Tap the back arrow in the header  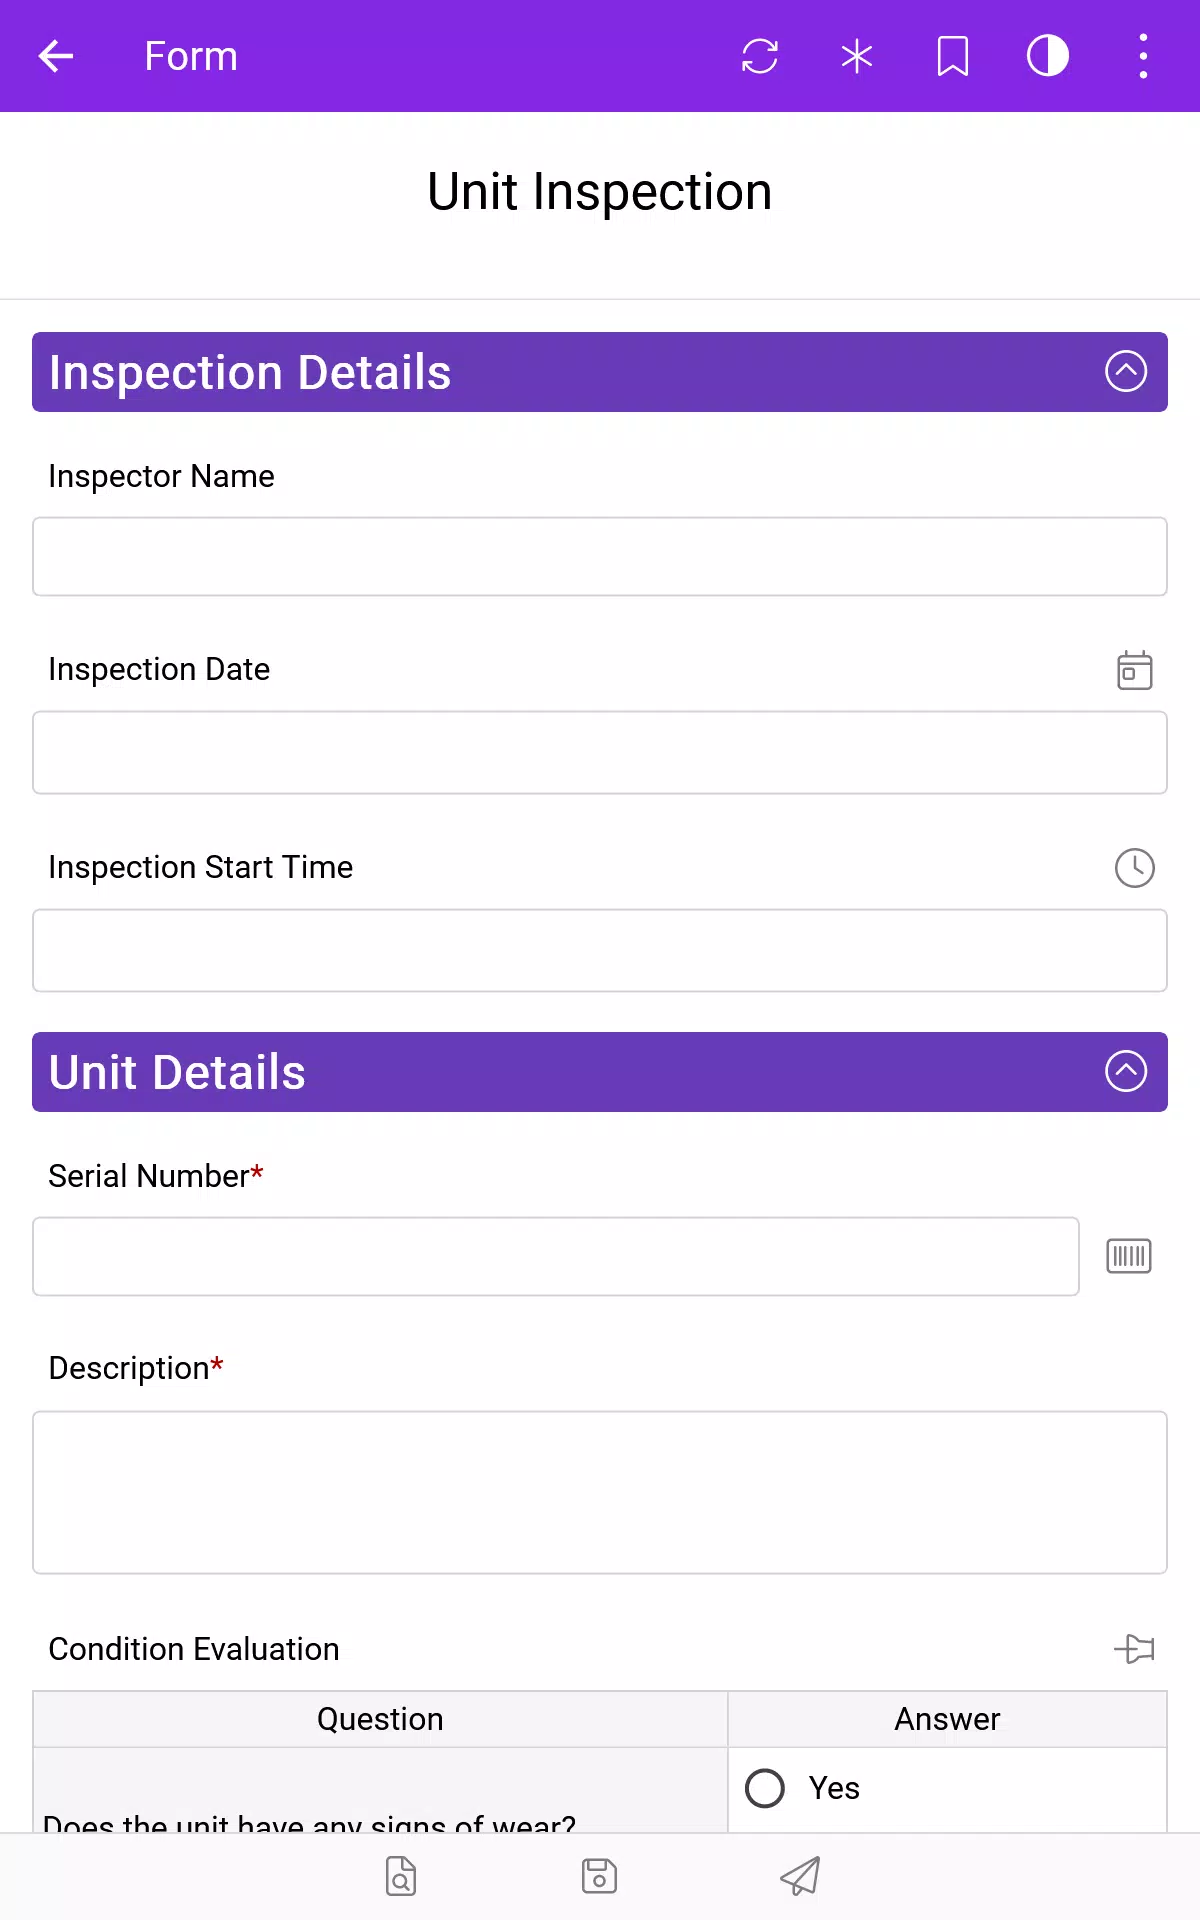tap(56, 56)
